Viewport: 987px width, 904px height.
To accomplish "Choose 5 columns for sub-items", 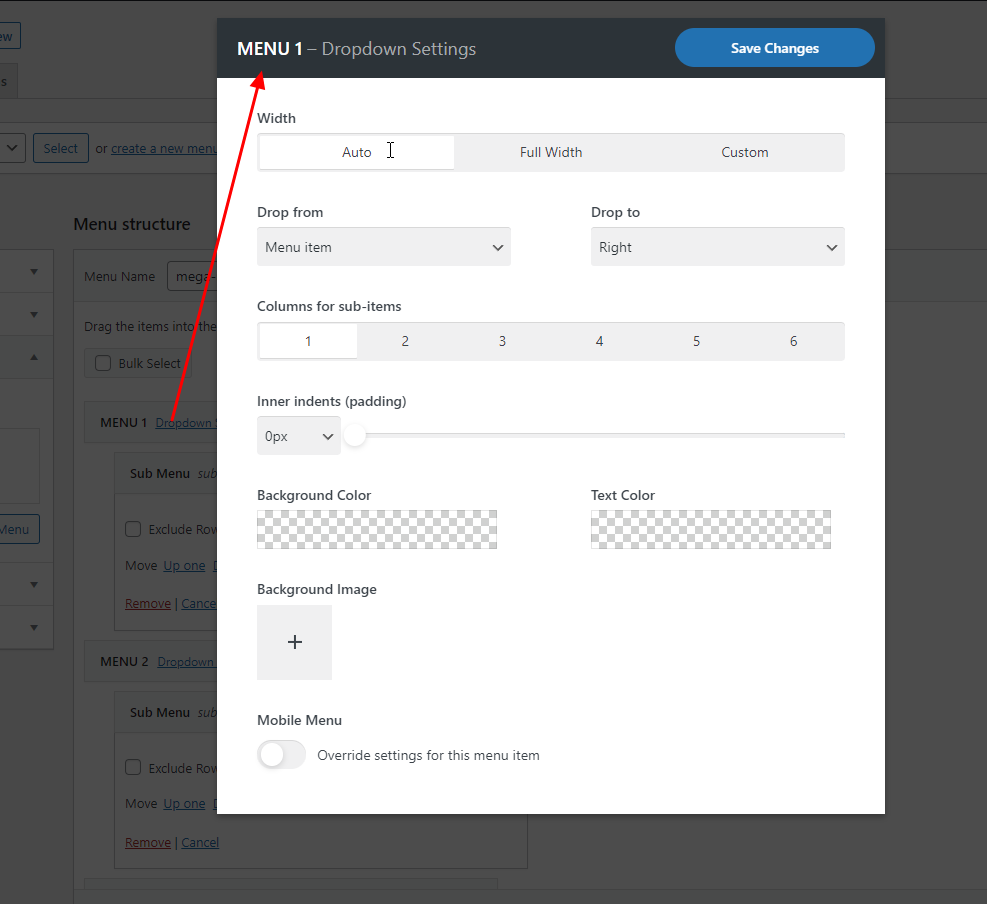I will tap(696, 341).
